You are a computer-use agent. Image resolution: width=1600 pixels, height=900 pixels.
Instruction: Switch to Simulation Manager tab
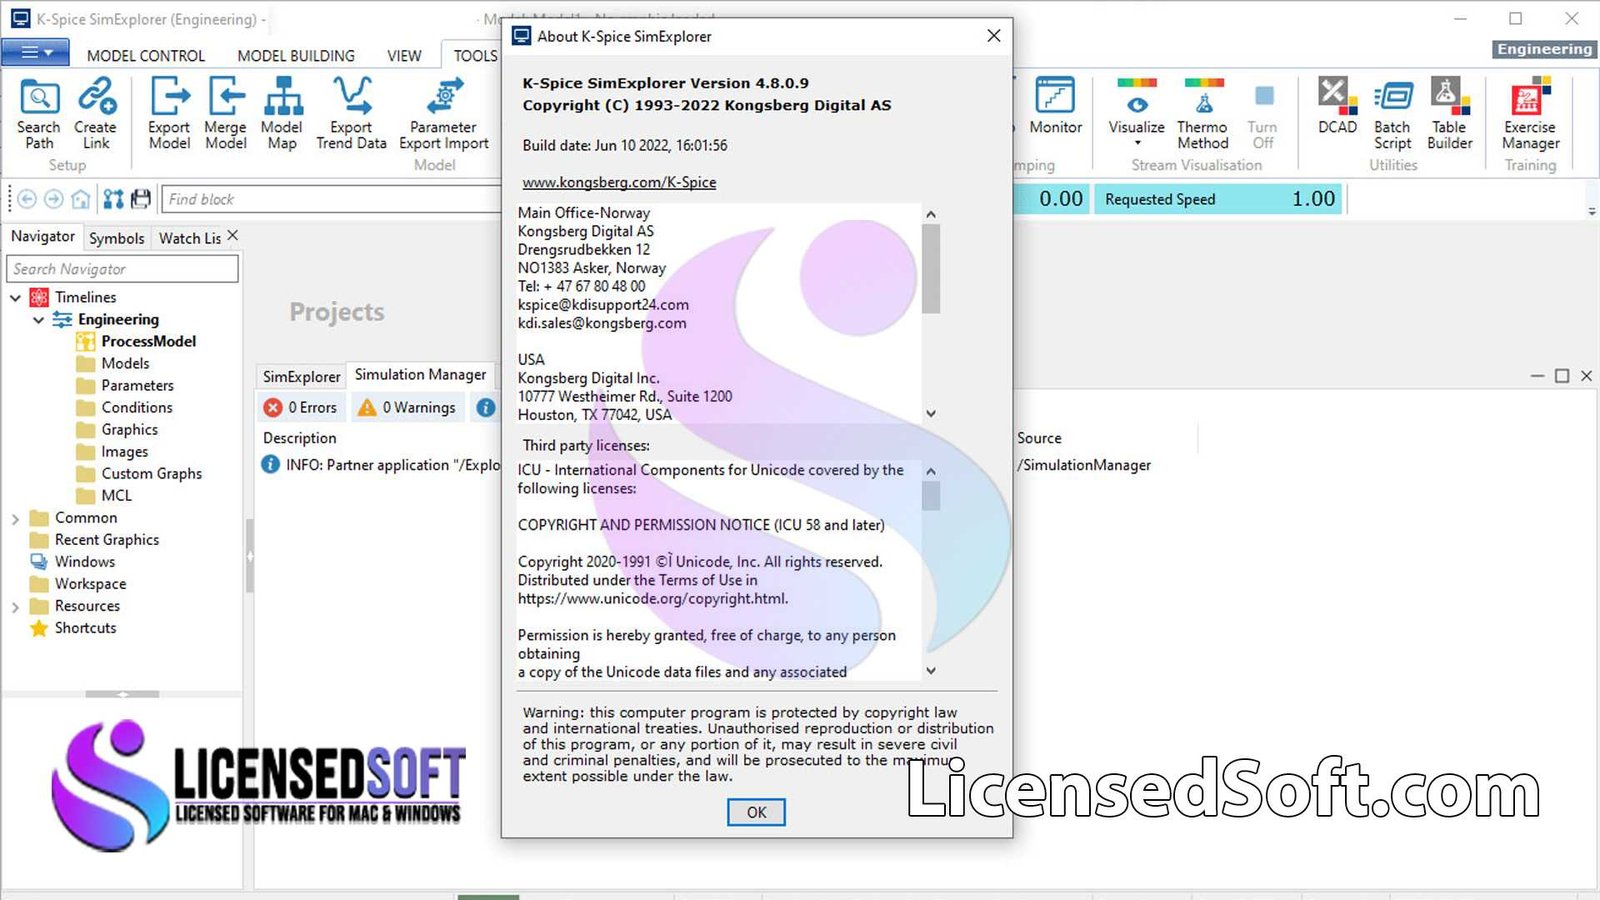click(420, 375)
